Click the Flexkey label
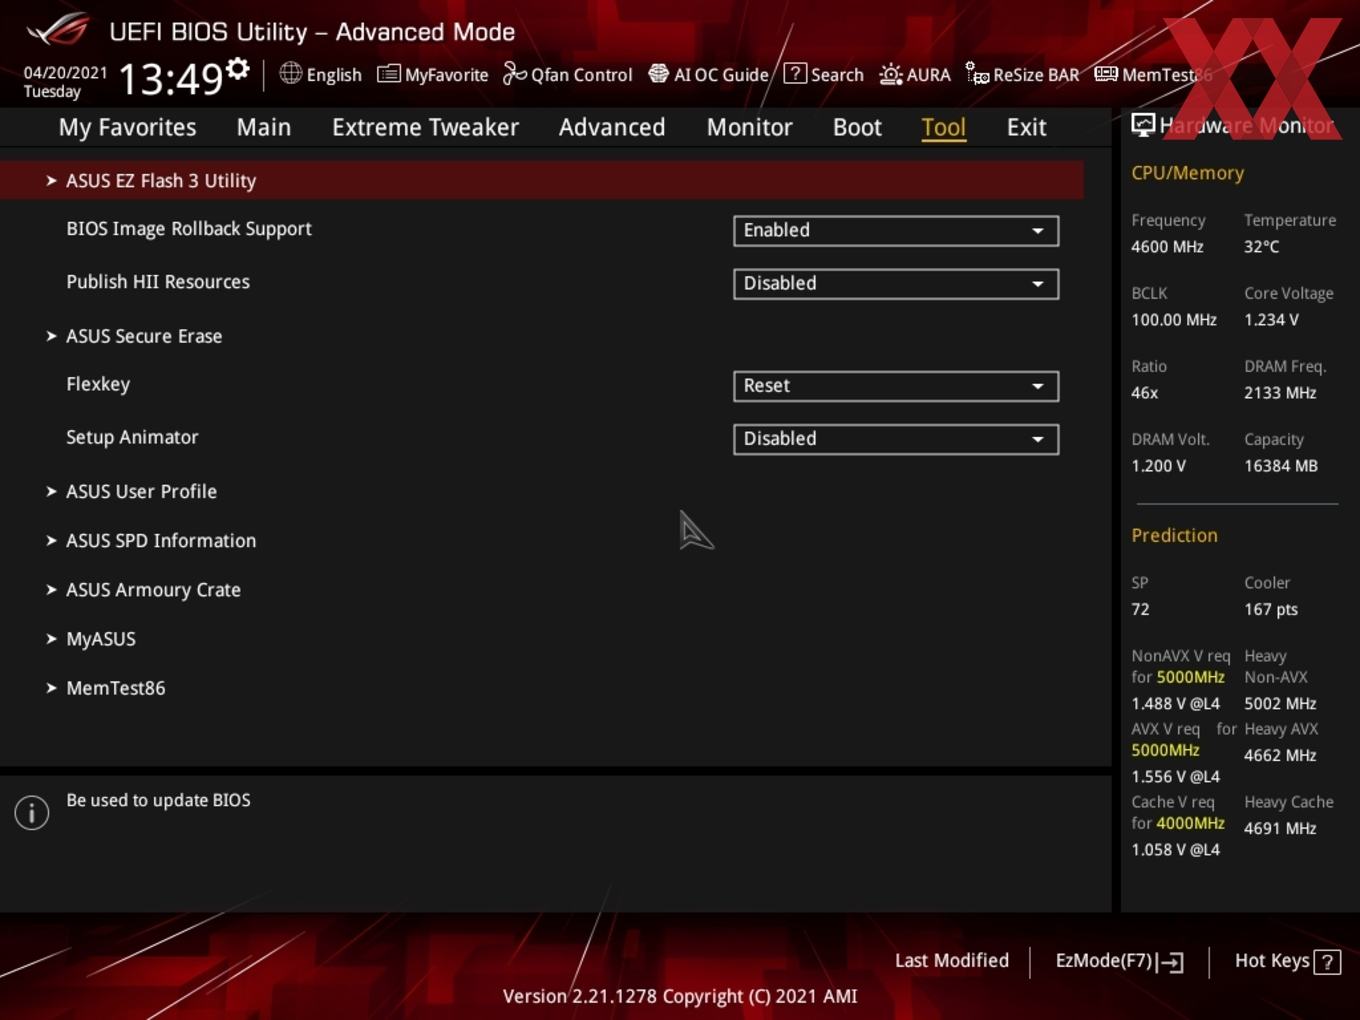Screen dimensions: 1360x1020 coord(98,384)
